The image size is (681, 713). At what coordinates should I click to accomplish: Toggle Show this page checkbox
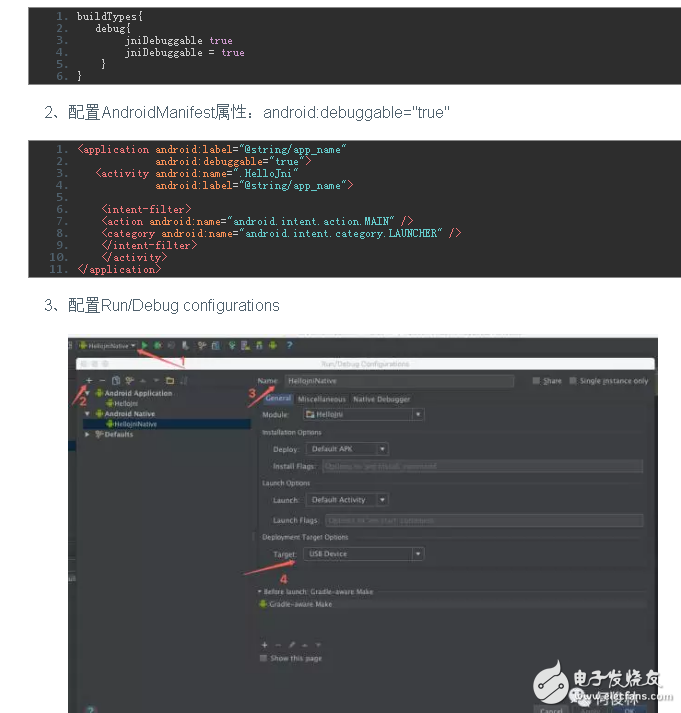[263, 658]
